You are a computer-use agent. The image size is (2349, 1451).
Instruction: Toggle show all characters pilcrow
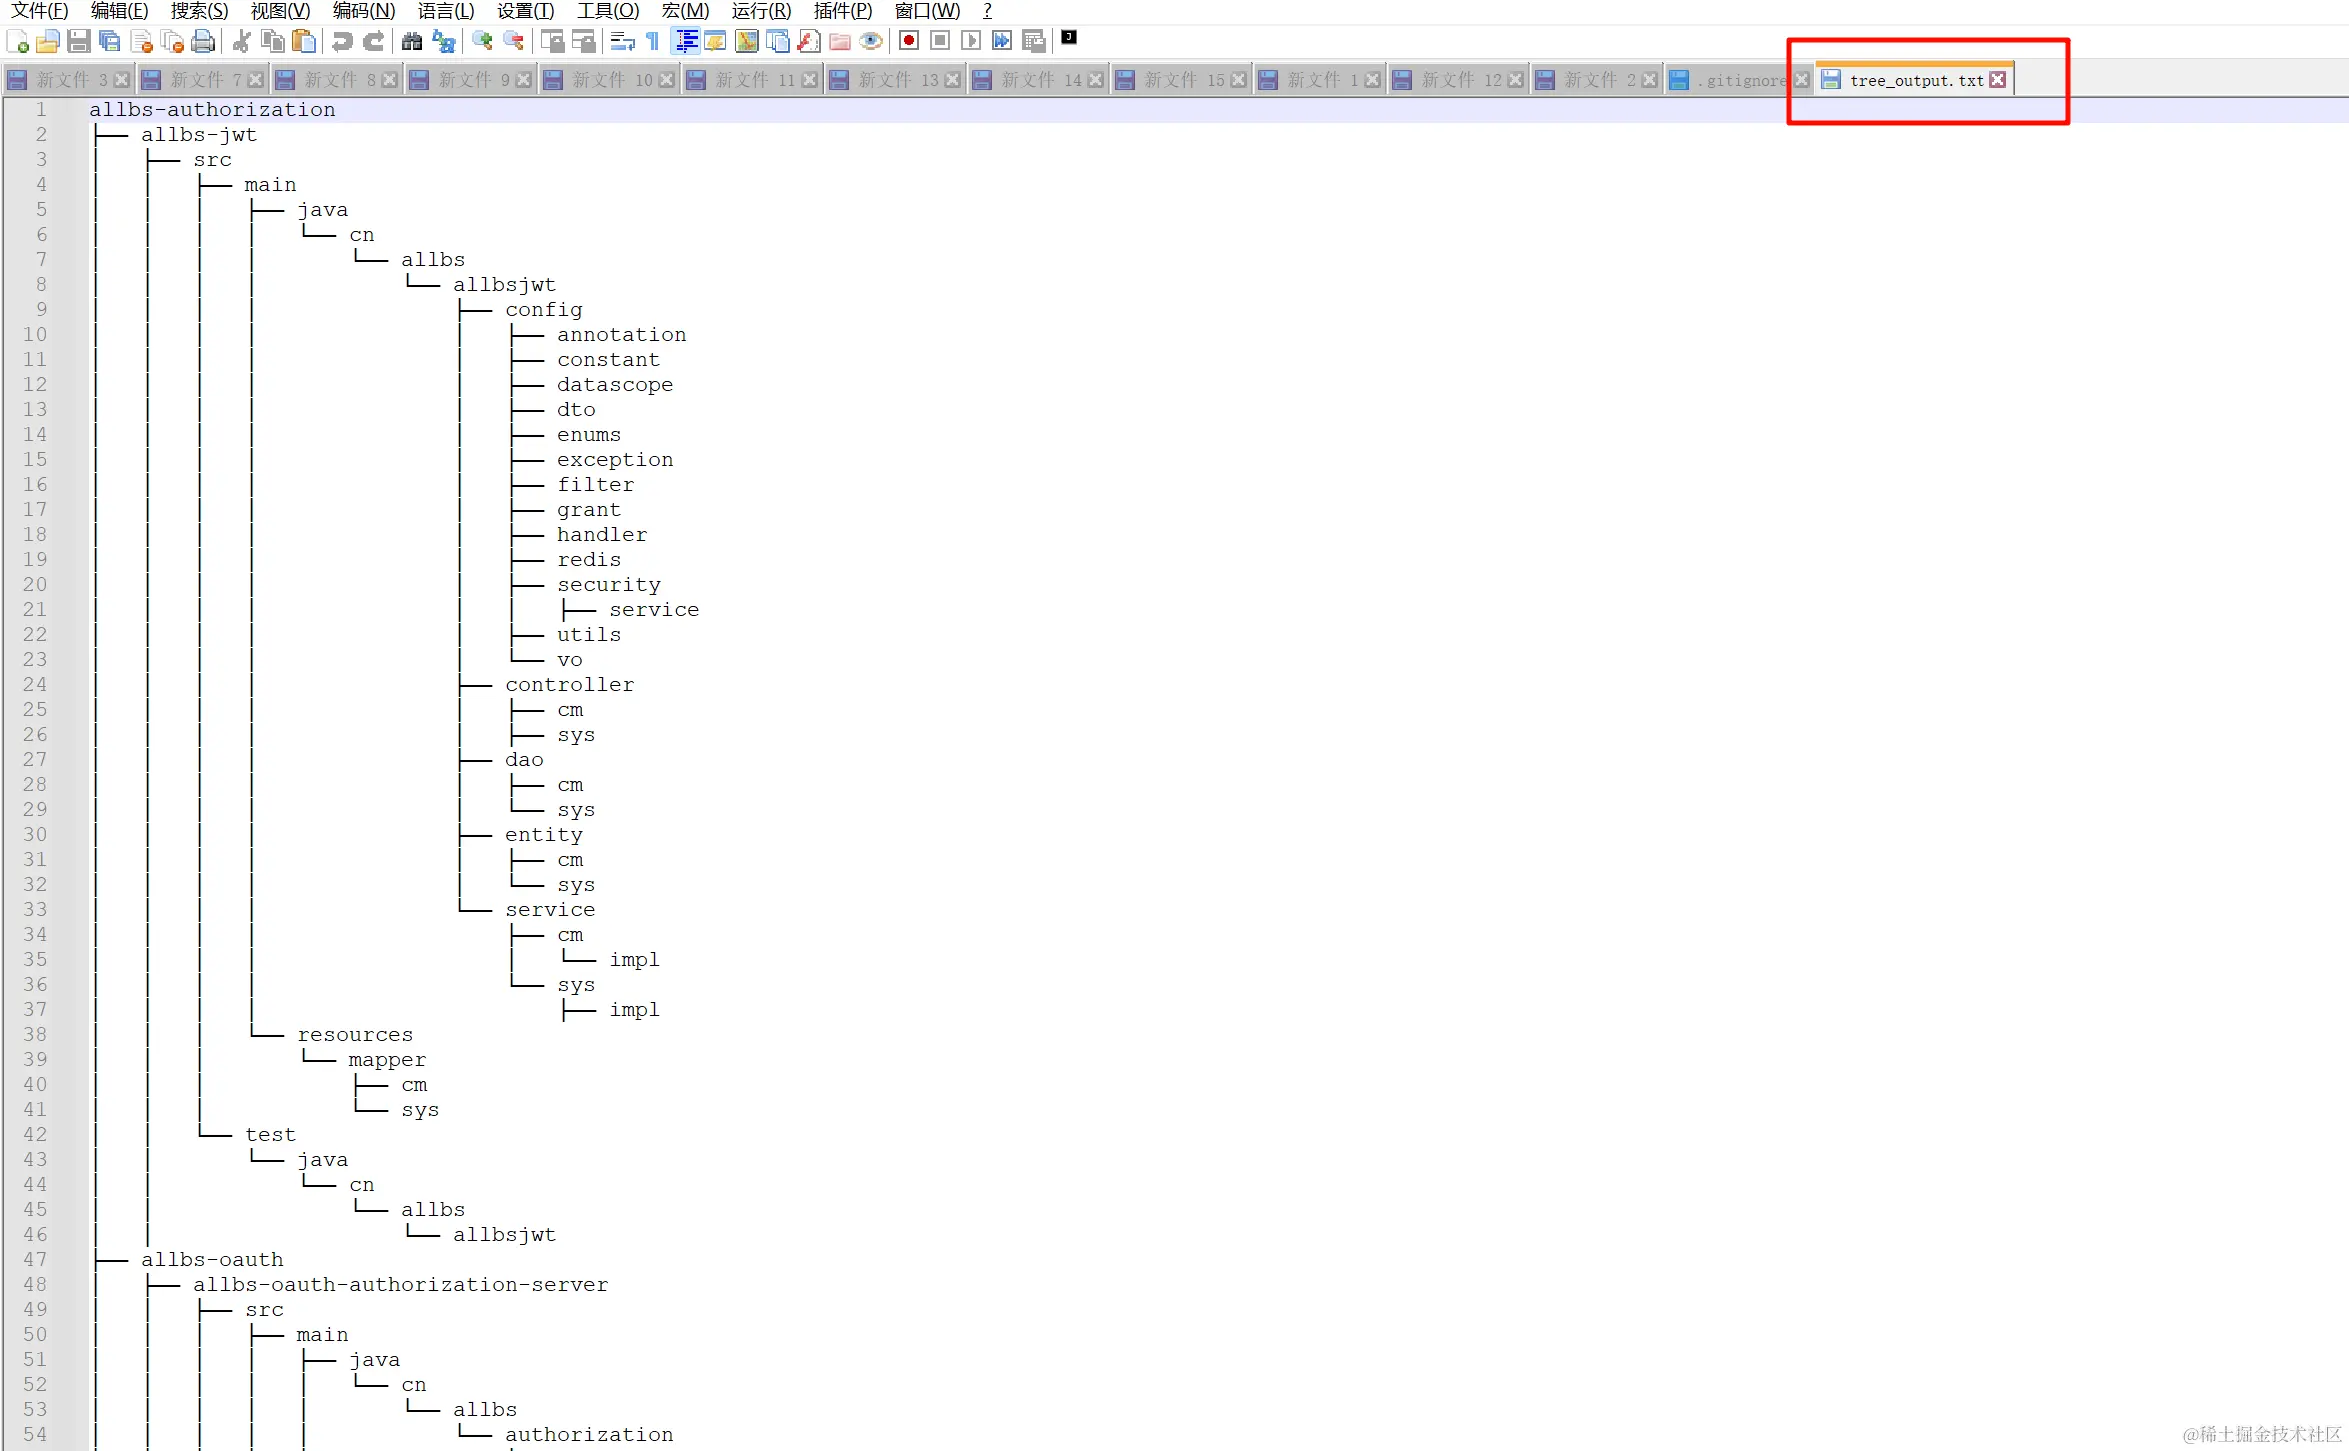point(653,41)
